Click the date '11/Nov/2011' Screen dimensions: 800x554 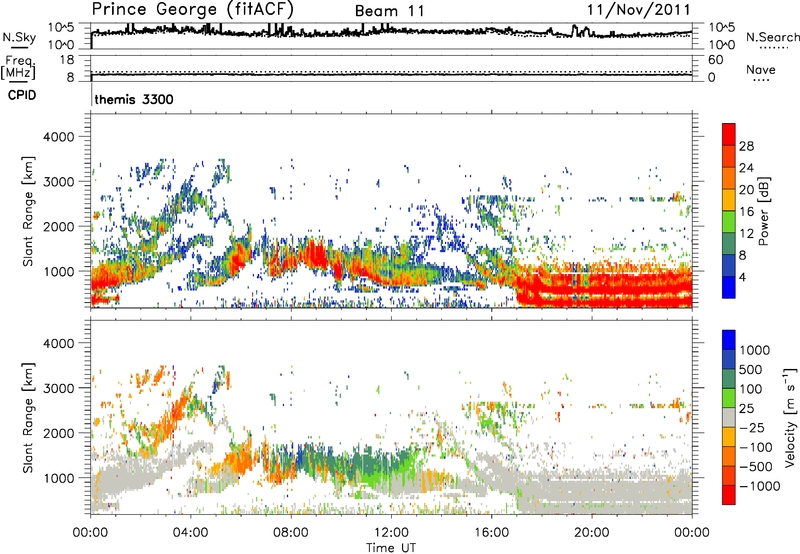638,10
